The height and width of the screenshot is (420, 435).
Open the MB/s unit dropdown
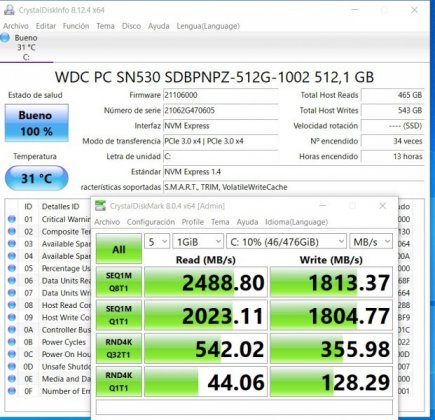(371, 242)
